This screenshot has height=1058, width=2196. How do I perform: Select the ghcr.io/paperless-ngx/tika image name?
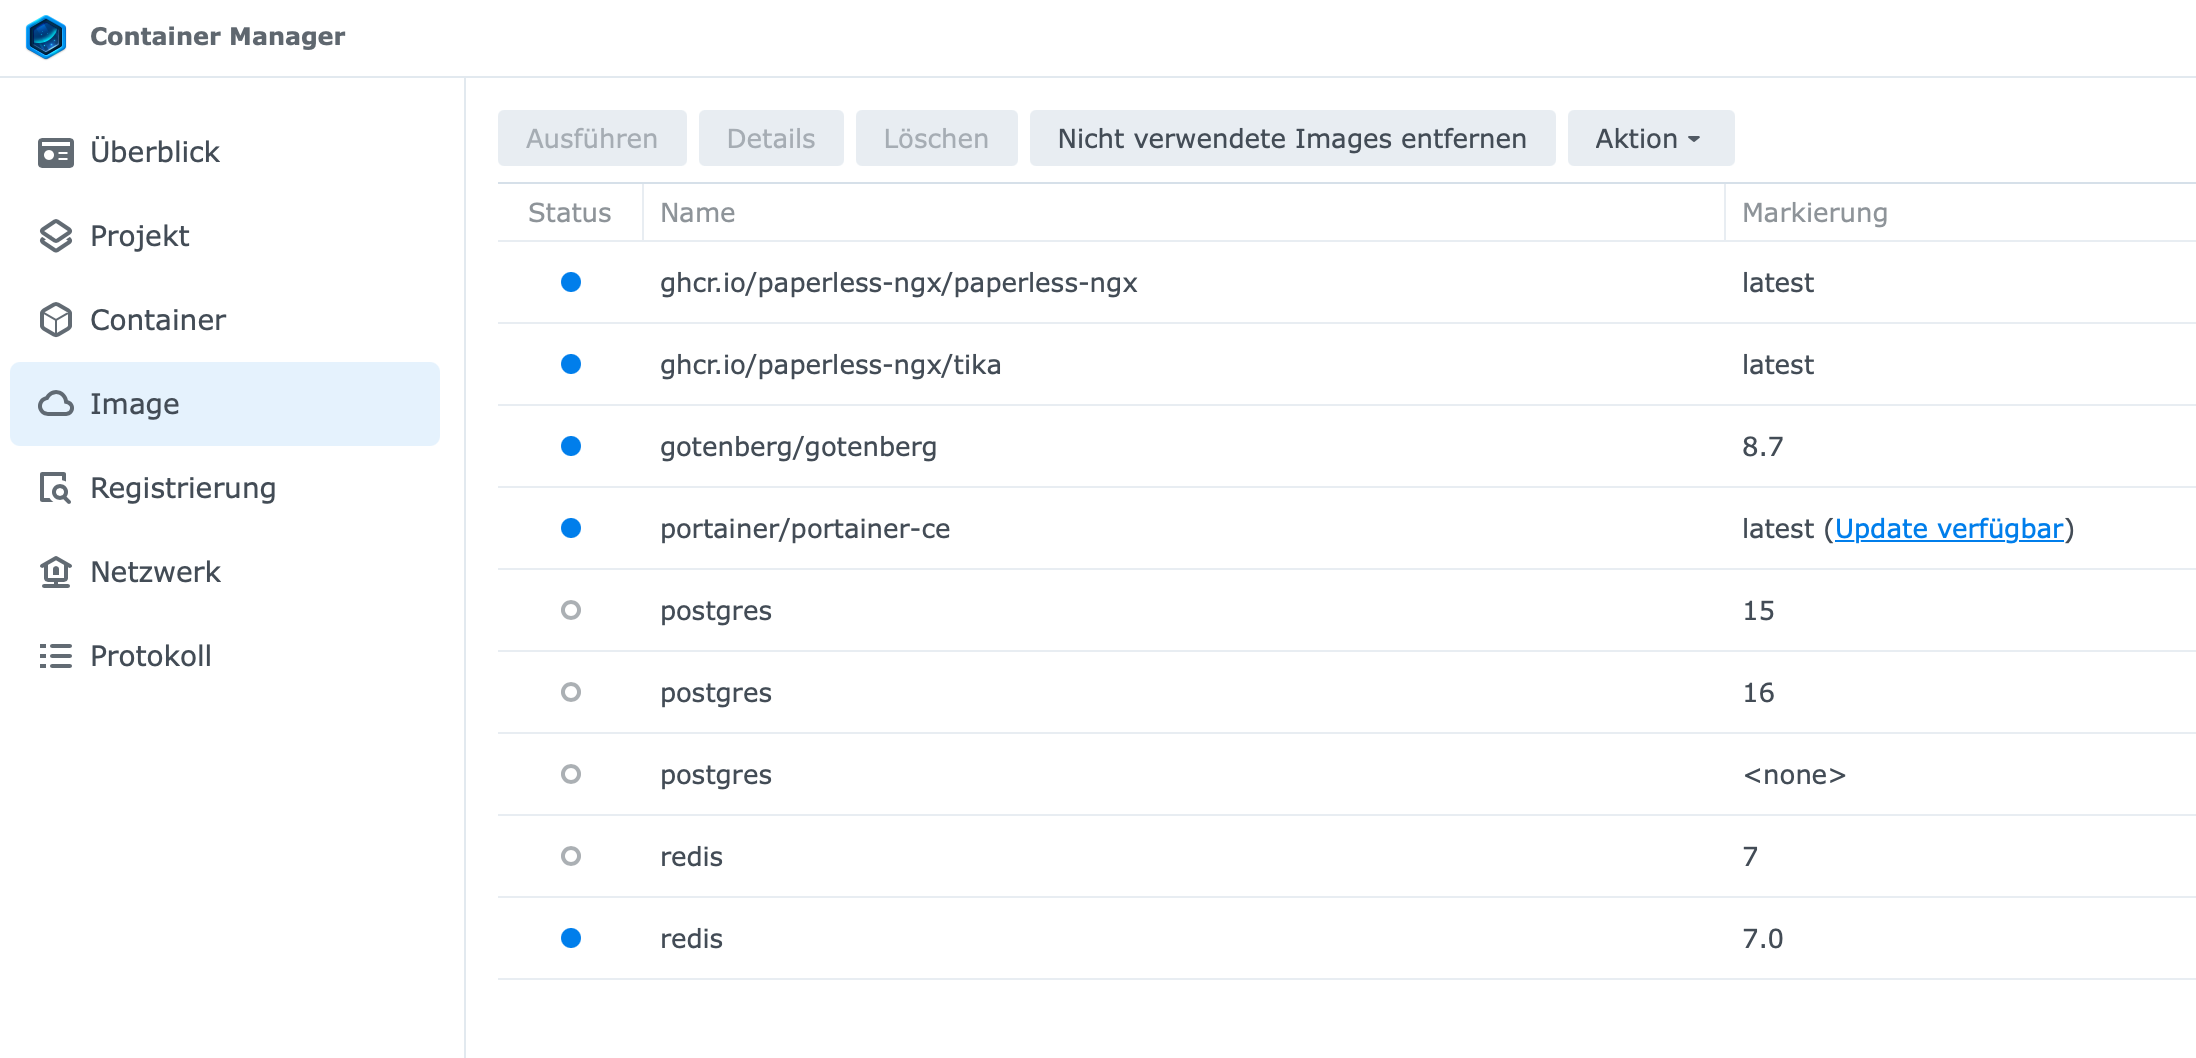(x=830, y=365)
